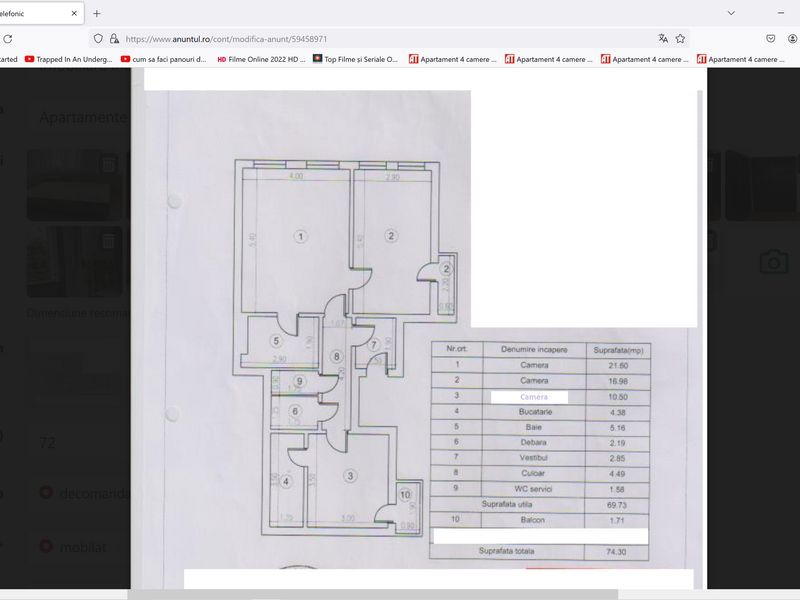Open the tracking protection shield icon
The width and height of the screenshot is (800, 600).
[x=97, y=38]
